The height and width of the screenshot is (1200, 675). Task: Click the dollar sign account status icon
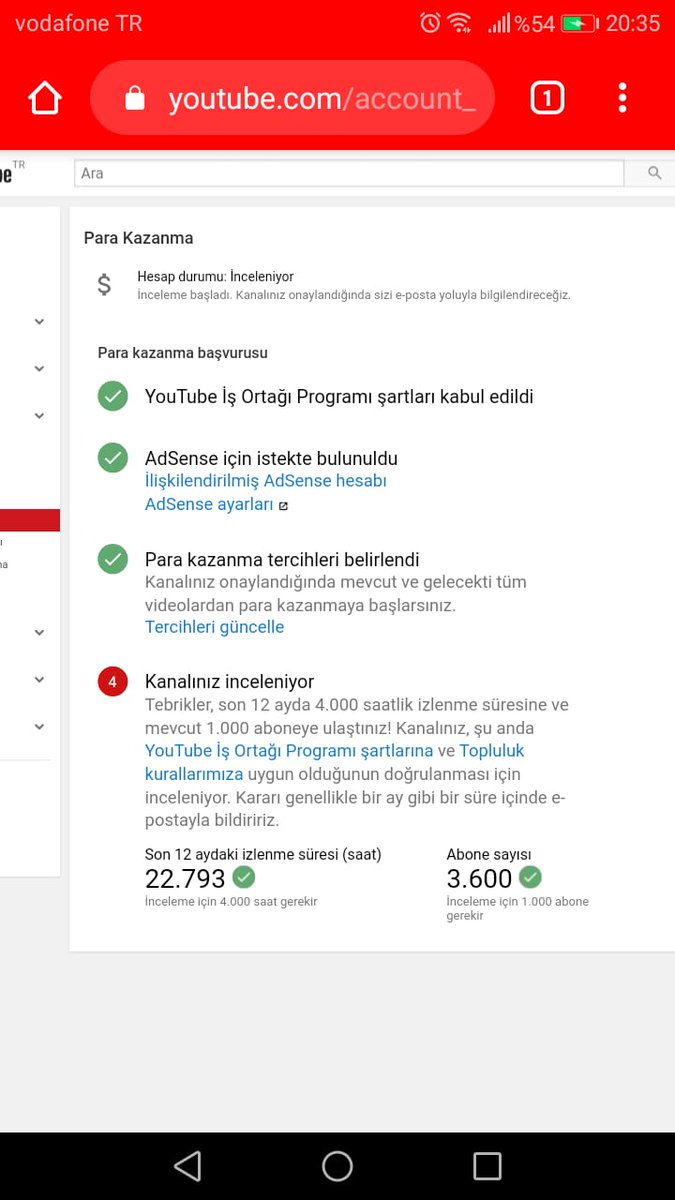point(104,285)
